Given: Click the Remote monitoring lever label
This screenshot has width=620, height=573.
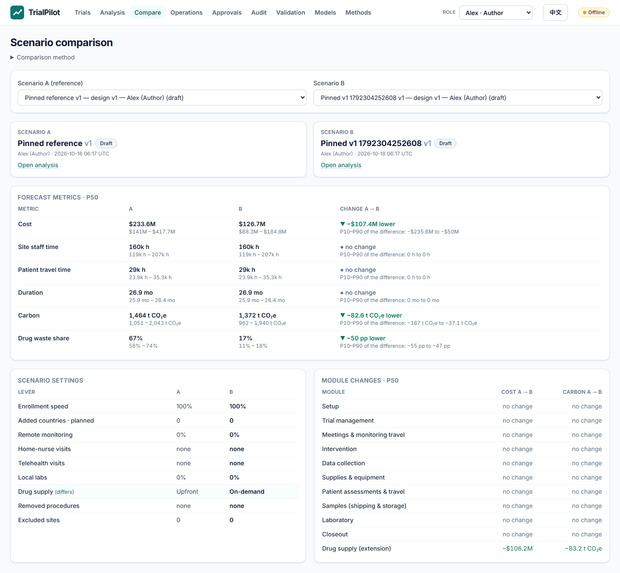Looking at the screenshot, I should point(45,435).
